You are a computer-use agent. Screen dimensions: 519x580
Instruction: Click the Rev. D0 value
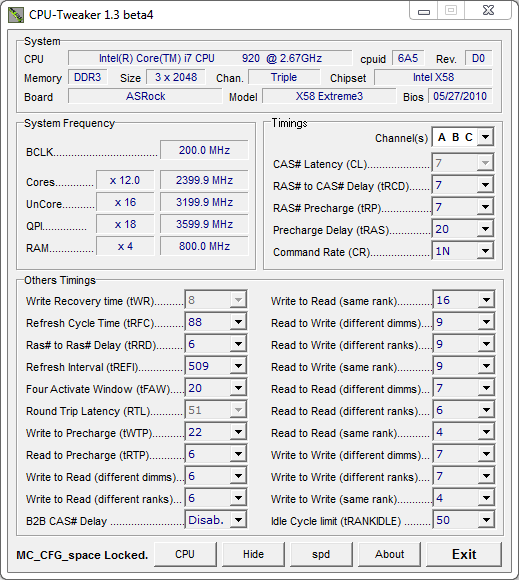[x=478, y=58]
